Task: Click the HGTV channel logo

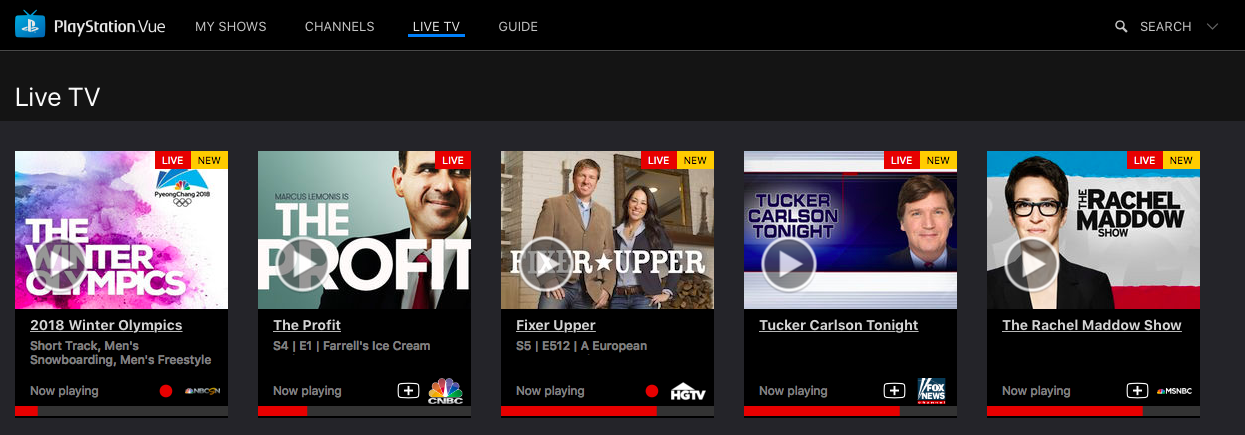Action: coord(688,391)
